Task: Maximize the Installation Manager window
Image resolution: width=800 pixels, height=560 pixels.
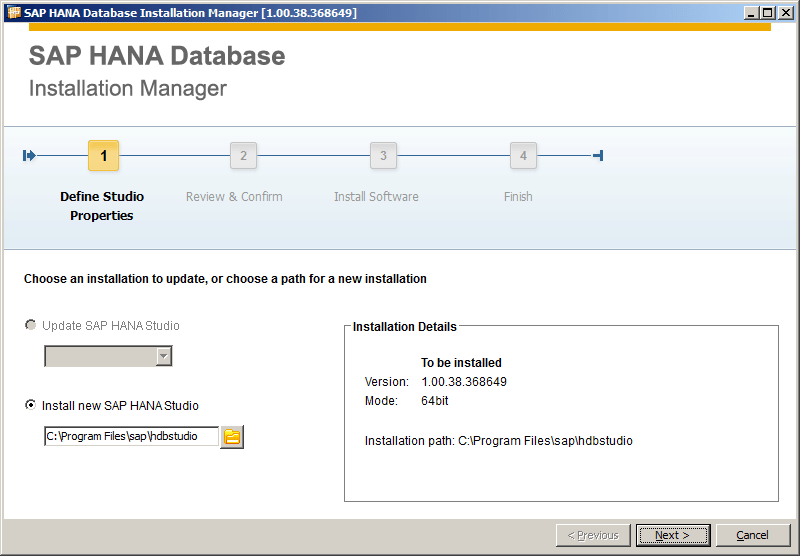Action: click(767, 13)
